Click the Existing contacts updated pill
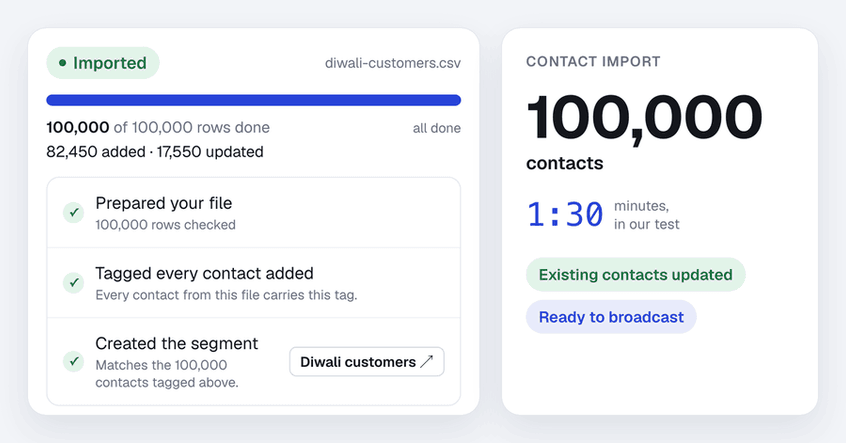This screenshot has width=846, height=443. coord(636,275)
